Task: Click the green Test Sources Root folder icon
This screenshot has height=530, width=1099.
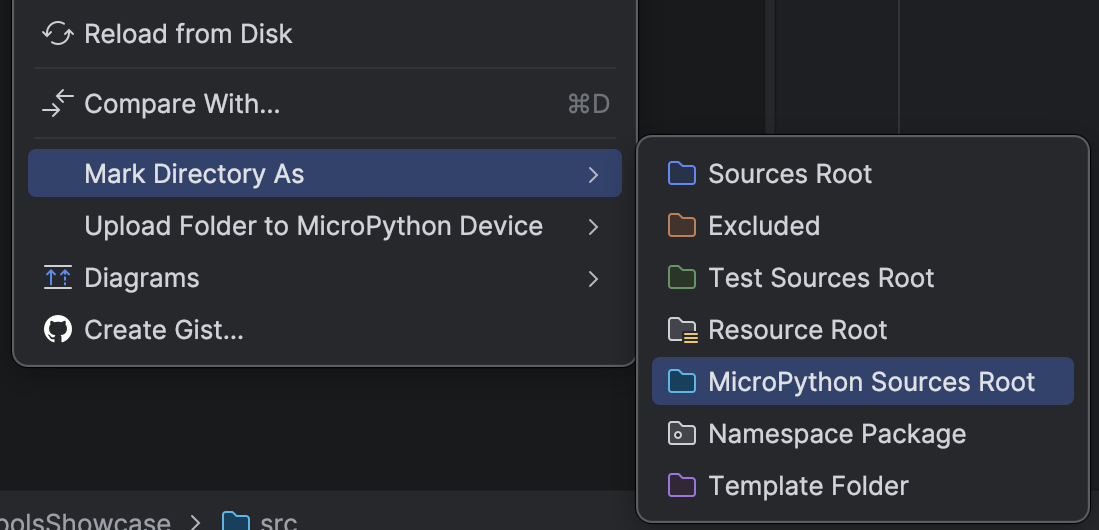Action: pos(681,278)
